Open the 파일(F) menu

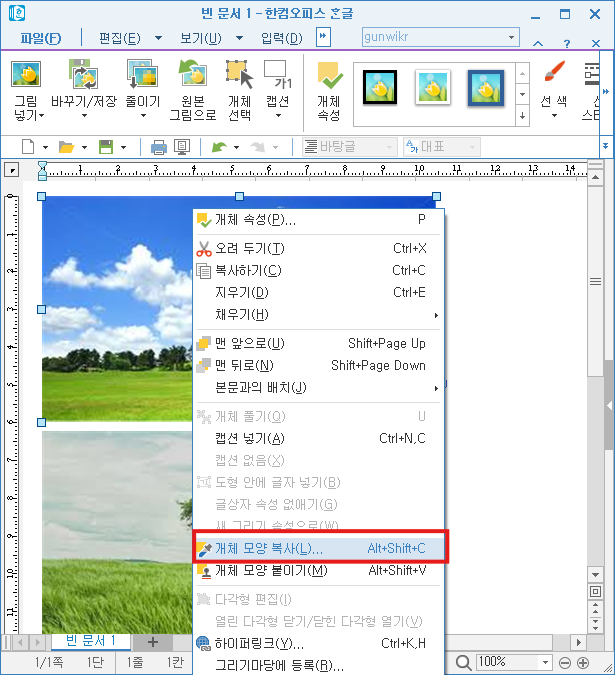41,38
